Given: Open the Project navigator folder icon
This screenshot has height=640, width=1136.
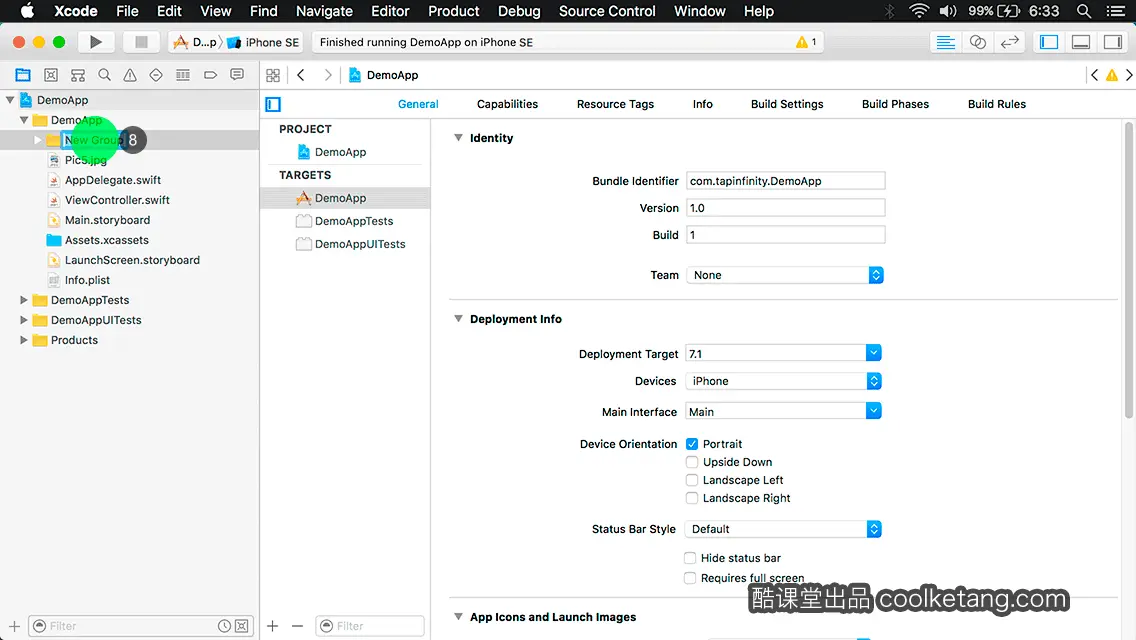Looking at the screenshot, I should (23, 75).
